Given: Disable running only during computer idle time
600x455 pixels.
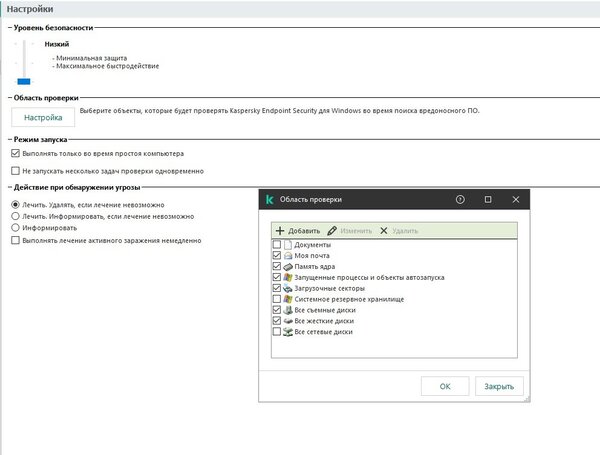Looking at the screenshot, I should coord(15,153).
